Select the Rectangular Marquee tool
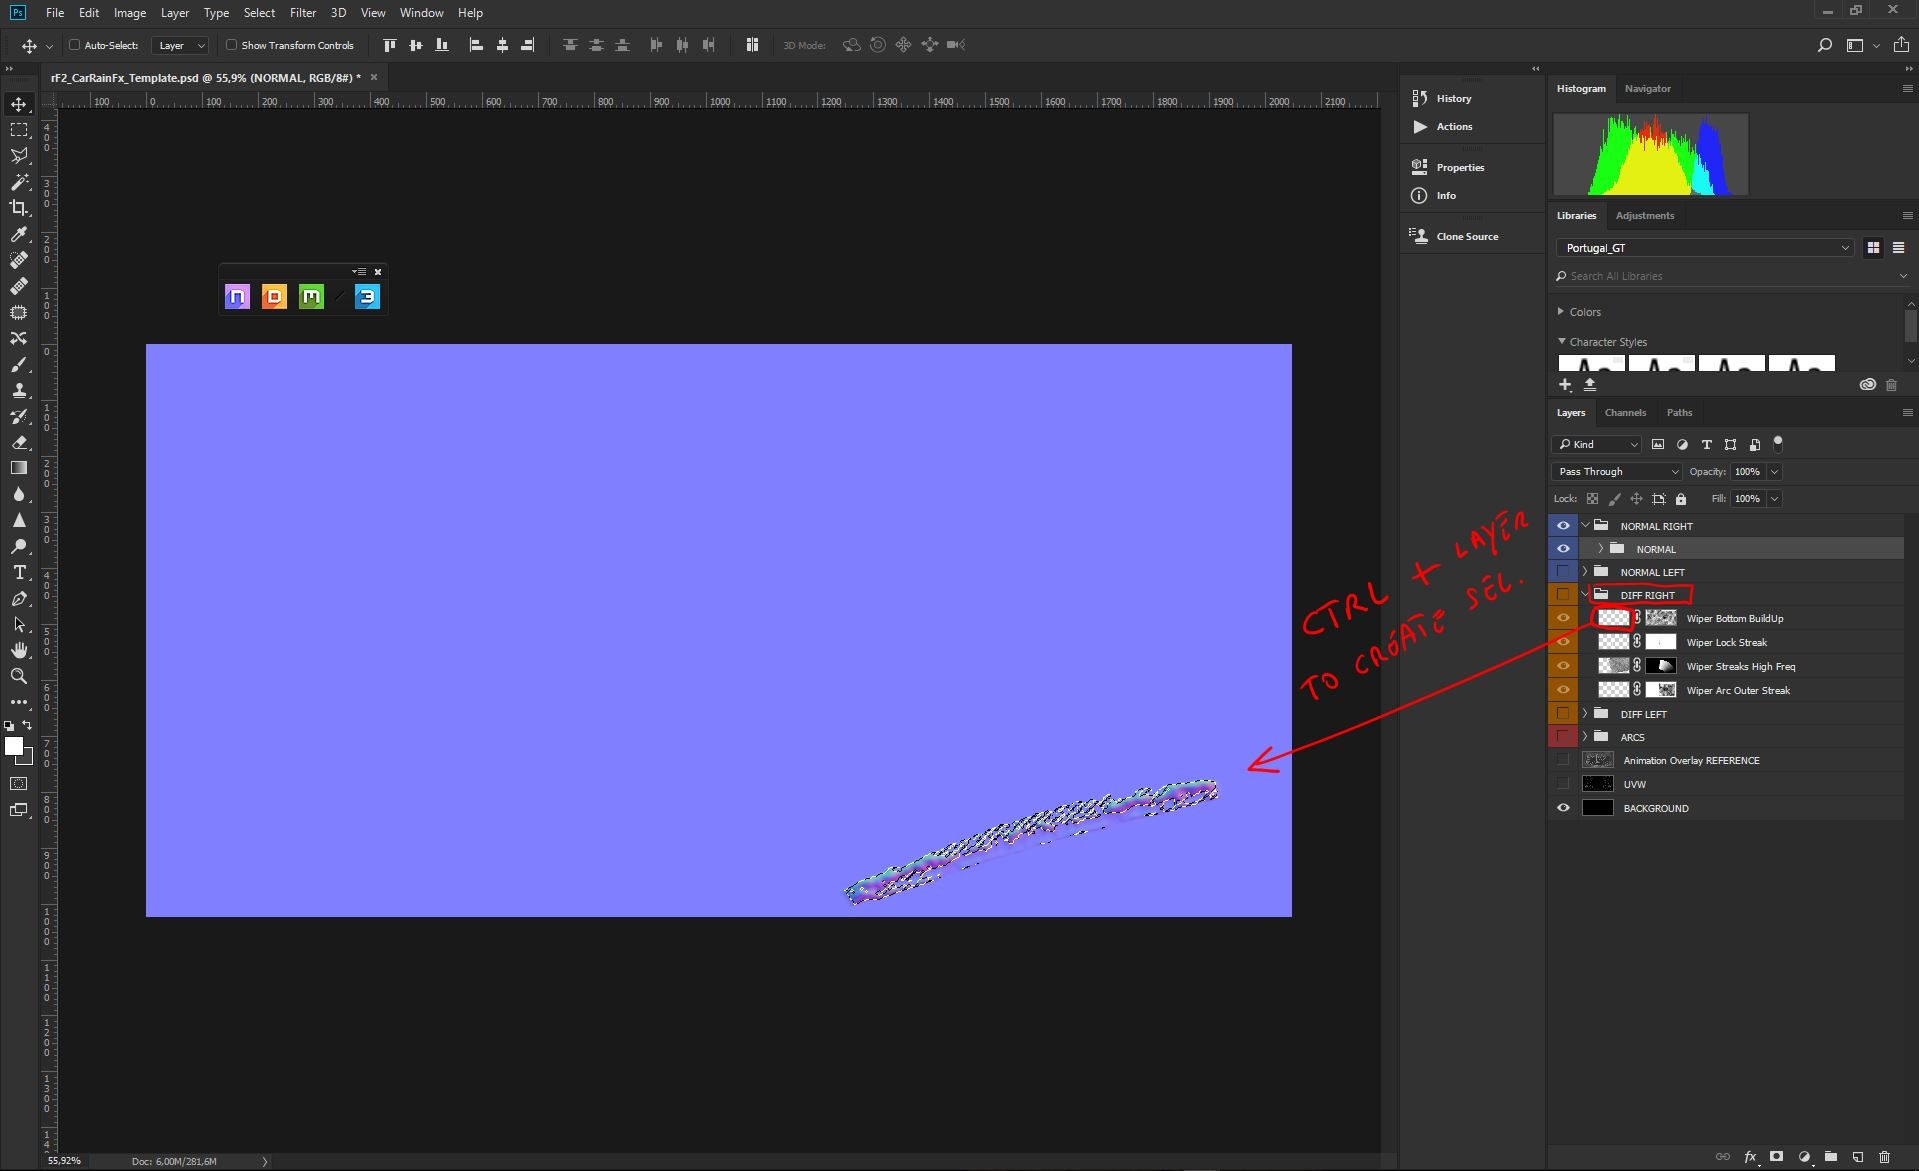 point(19,130)
